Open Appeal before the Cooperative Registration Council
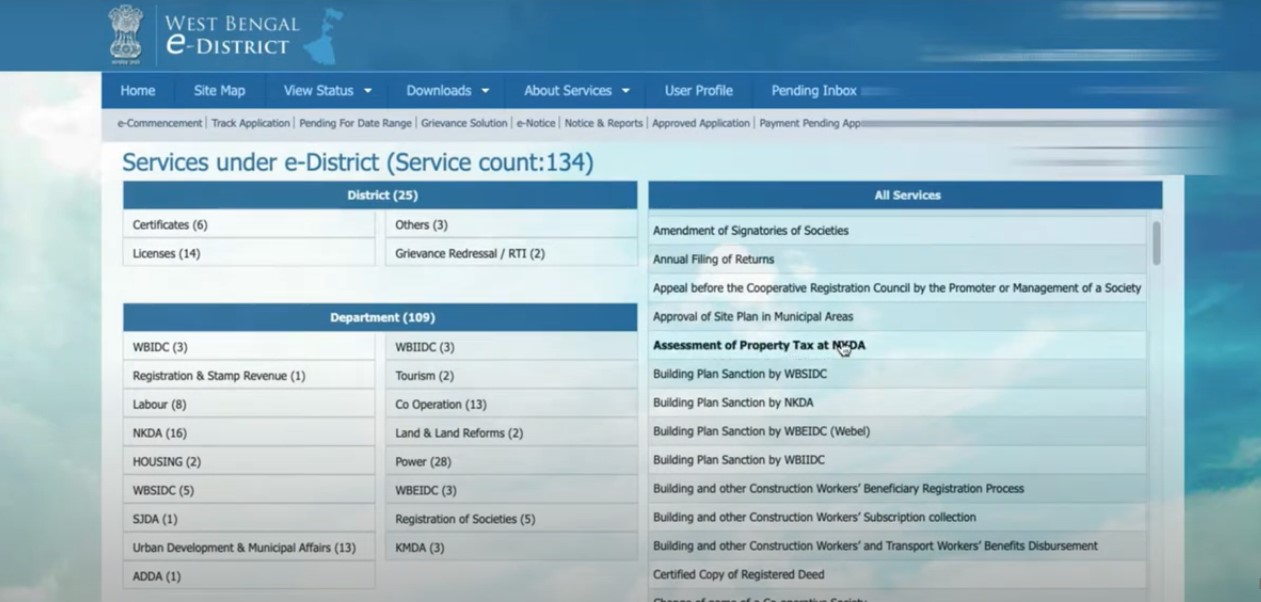This screenshot has height=602, width=1261. point(897,288)
